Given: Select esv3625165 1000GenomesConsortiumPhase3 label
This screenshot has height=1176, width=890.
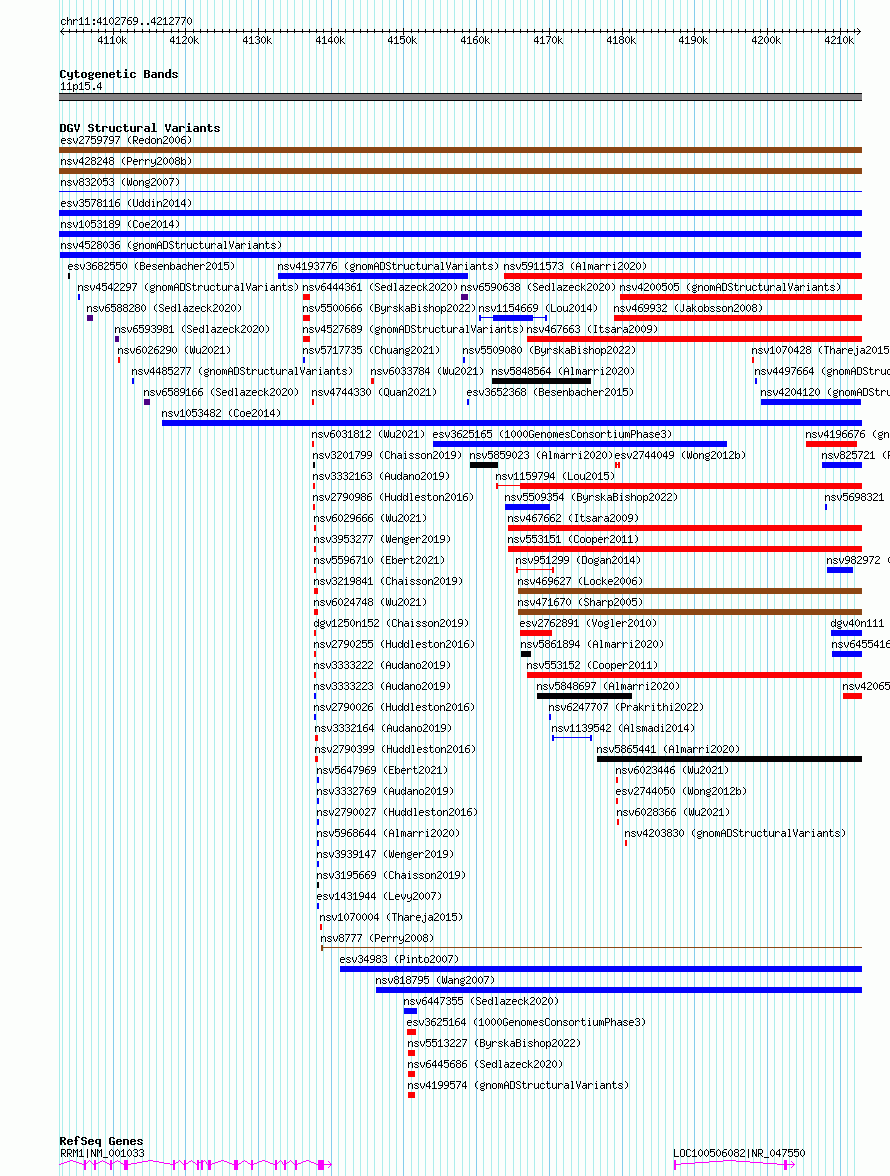Looking at the screenshot, I should [x=553, y=434].
